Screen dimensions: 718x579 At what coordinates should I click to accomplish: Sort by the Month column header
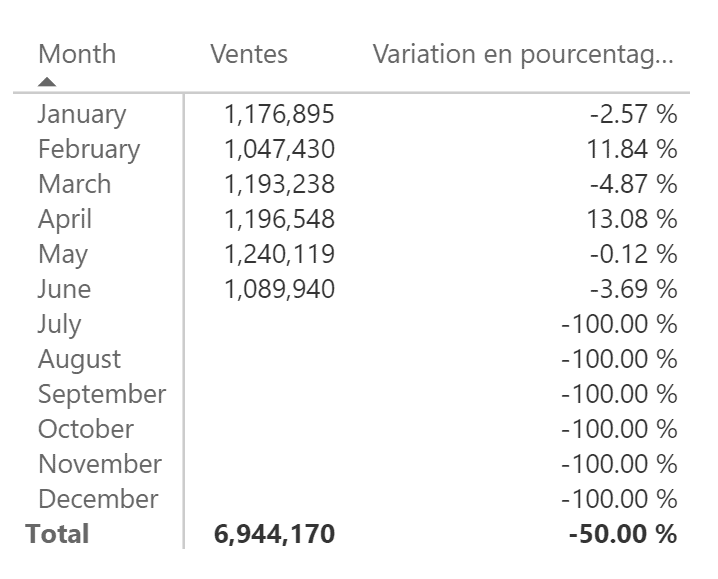[x=77, y=54]
